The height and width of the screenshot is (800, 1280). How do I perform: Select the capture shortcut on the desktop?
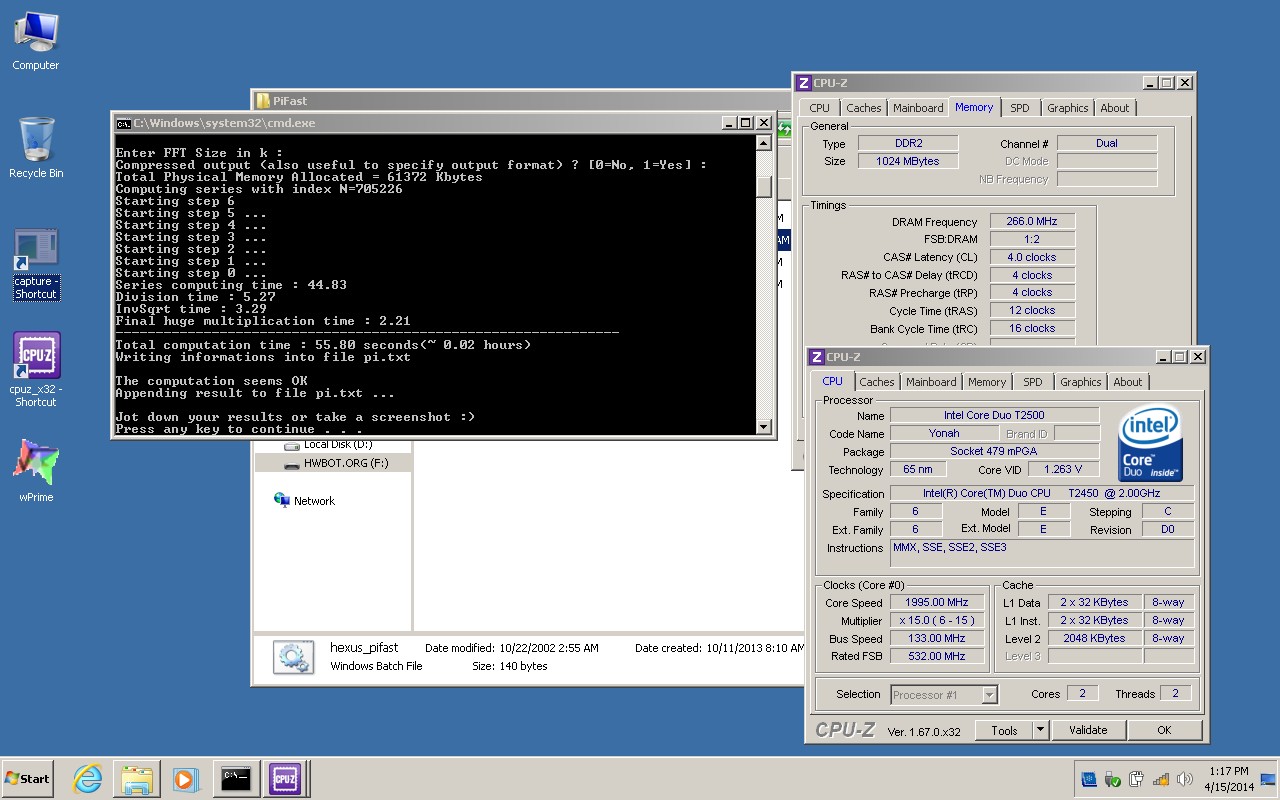pyautogui.click(x=36, y=265)
